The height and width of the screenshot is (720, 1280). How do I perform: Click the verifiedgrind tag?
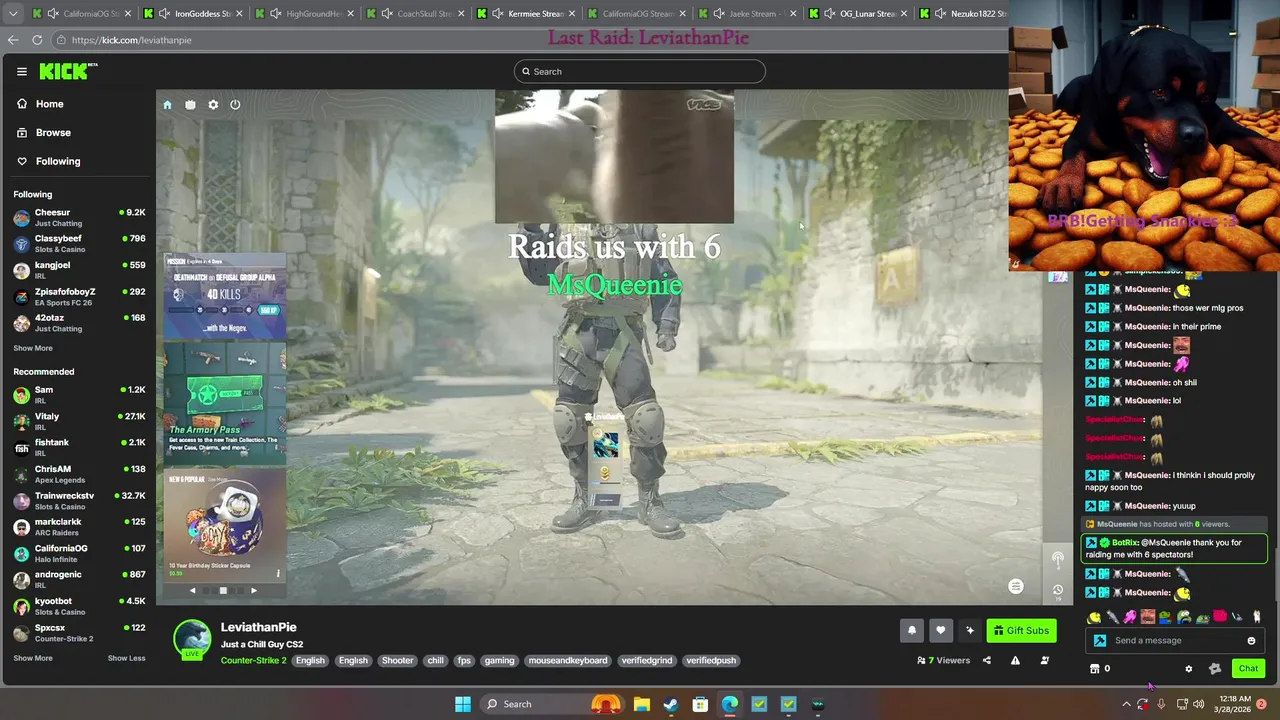pos(647,660)
